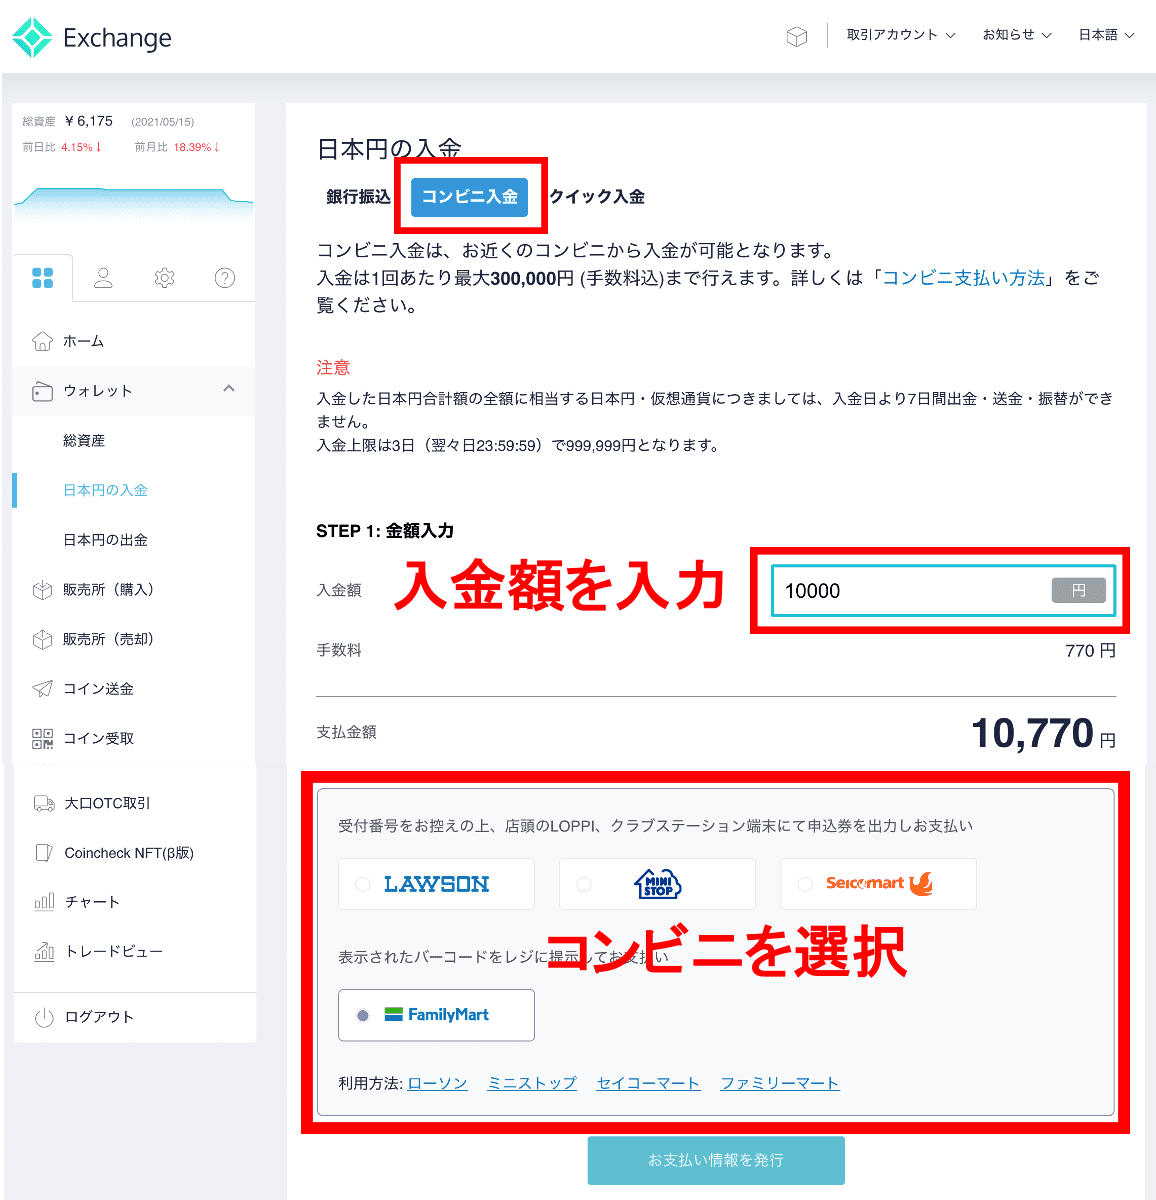Open the dashboard grid icon above sidebar
The height and width of the screenshot is (1200, 1156).
point(43,278)
